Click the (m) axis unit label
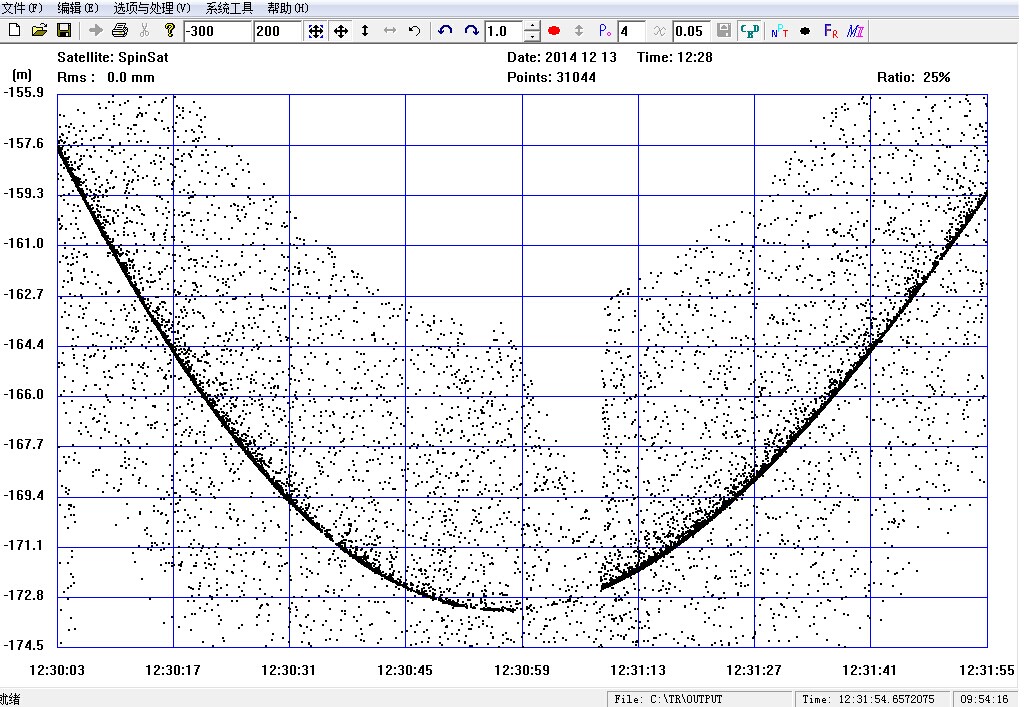 [22, 75]
